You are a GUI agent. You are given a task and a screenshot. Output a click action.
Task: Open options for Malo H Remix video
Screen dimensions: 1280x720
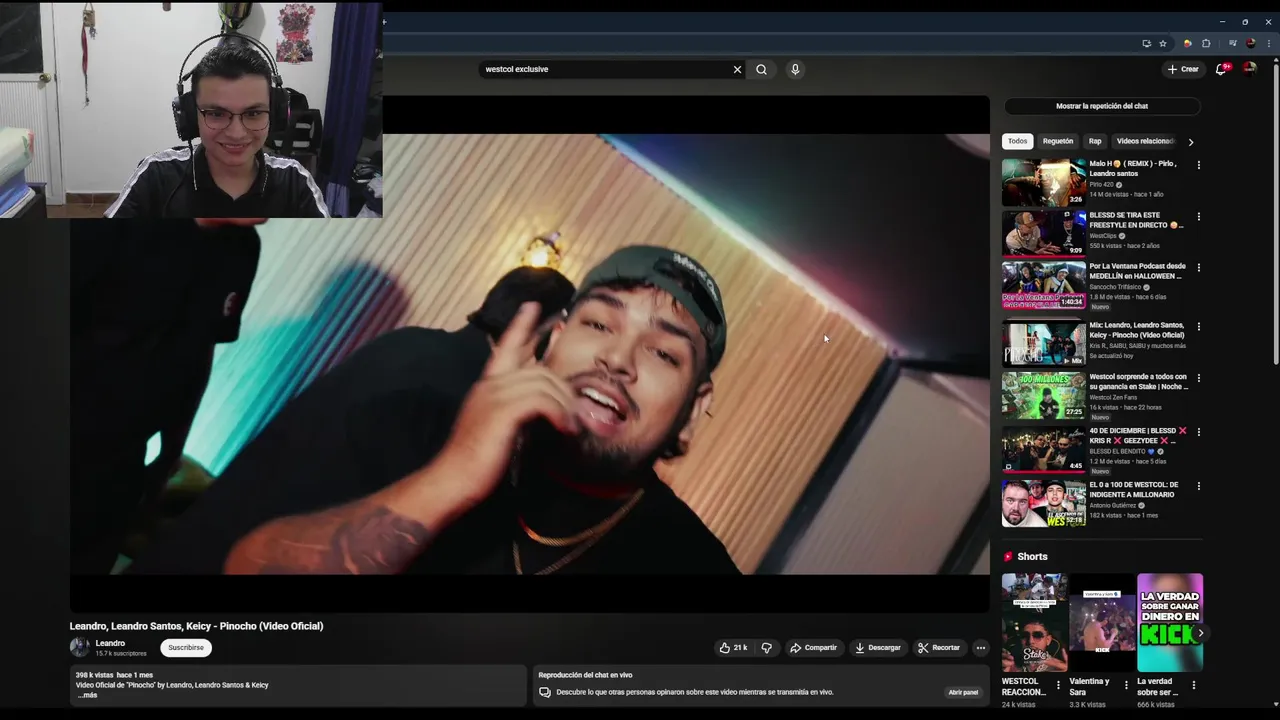pos(1198,165)
